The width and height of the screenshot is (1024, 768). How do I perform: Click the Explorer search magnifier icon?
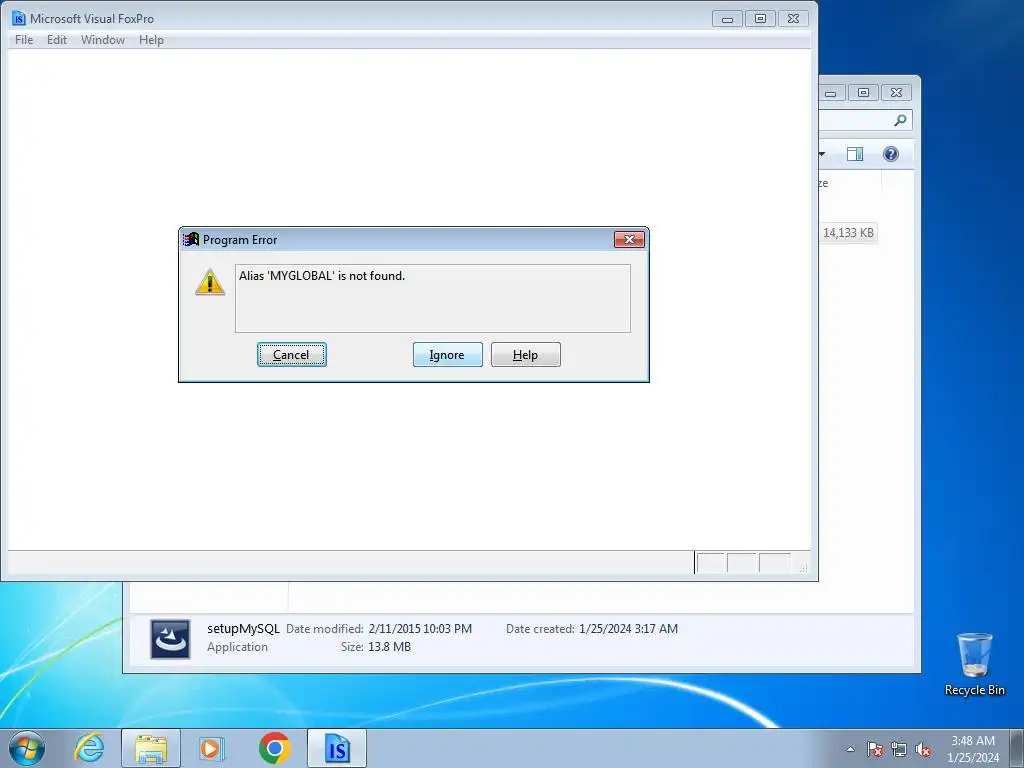click(900, 120)
